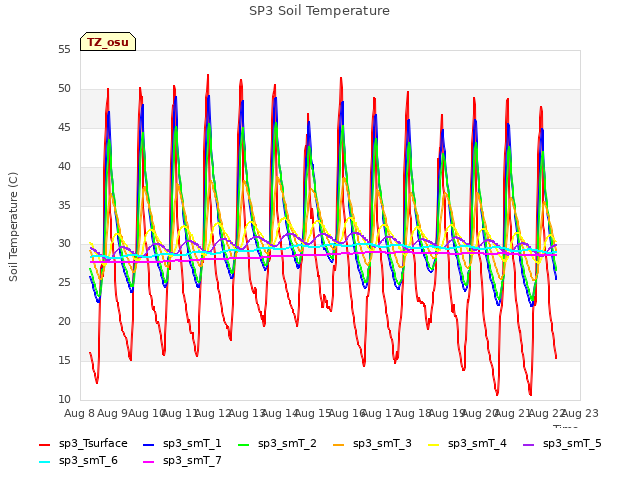This screenshot has height=480, width=640.
Task: Click the 30 y-axis tick label
Action: pos(64,244)
